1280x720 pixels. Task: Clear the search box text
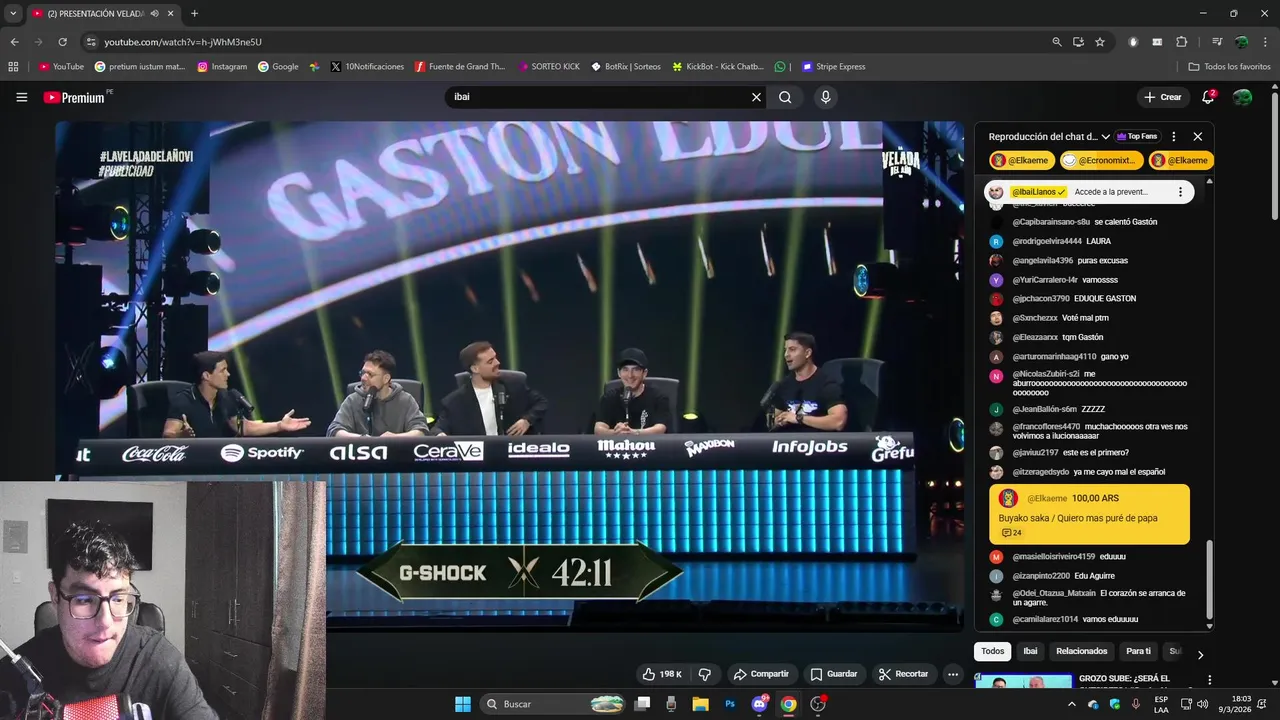(x=756, y=97)
